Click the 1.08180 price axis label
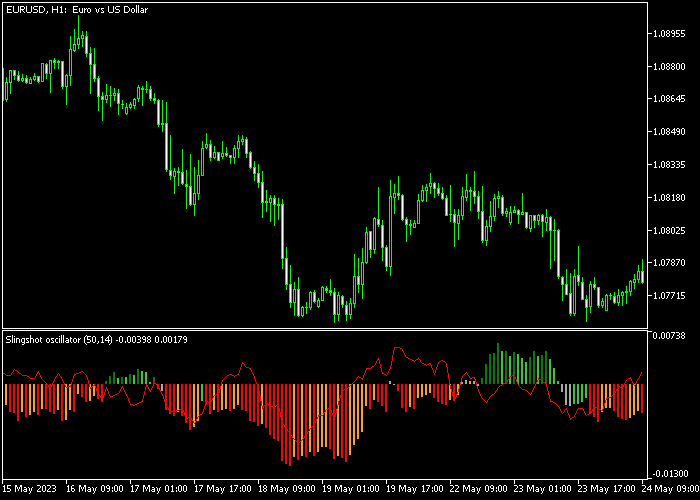Image resolution: width=700 pixels, height=500 pixels. (669, 198)
